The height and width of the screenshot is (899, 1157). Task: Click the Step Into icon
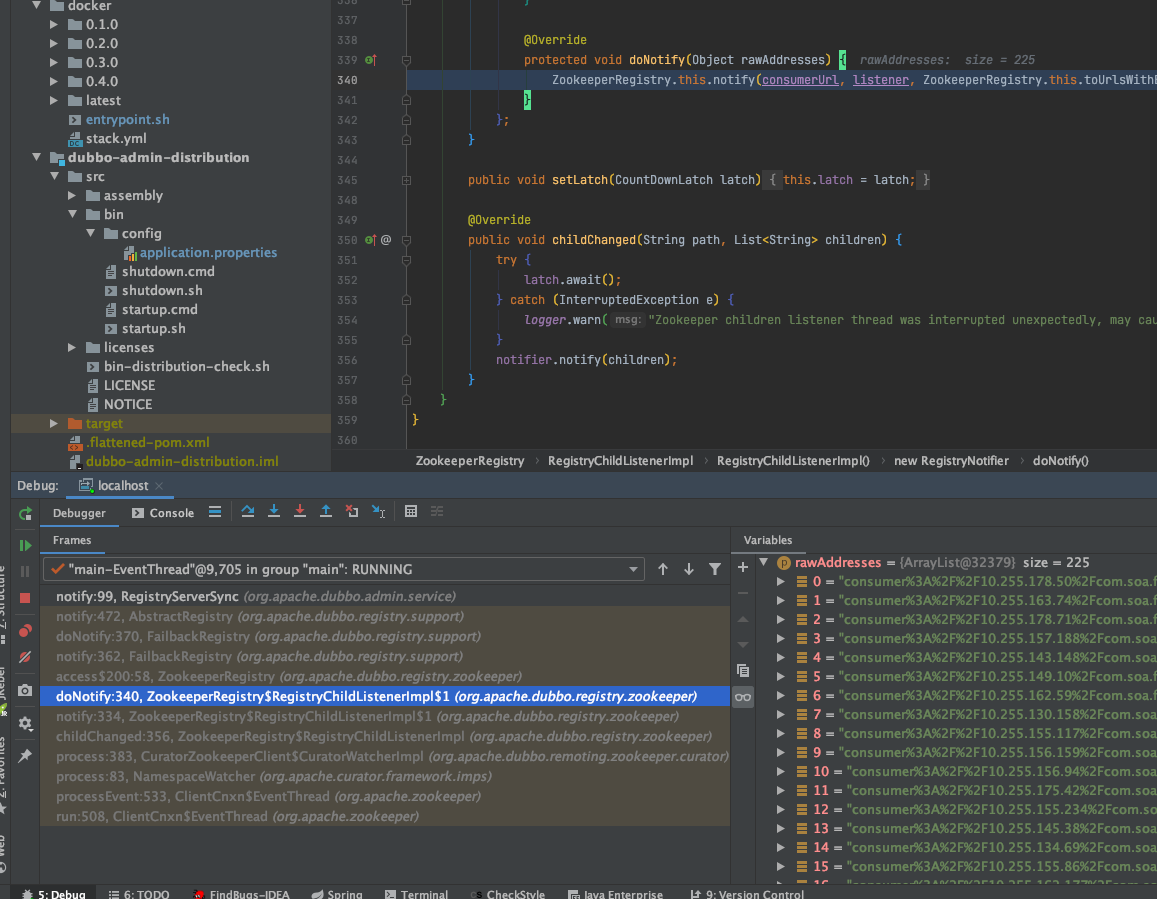(x=274, y=511)
